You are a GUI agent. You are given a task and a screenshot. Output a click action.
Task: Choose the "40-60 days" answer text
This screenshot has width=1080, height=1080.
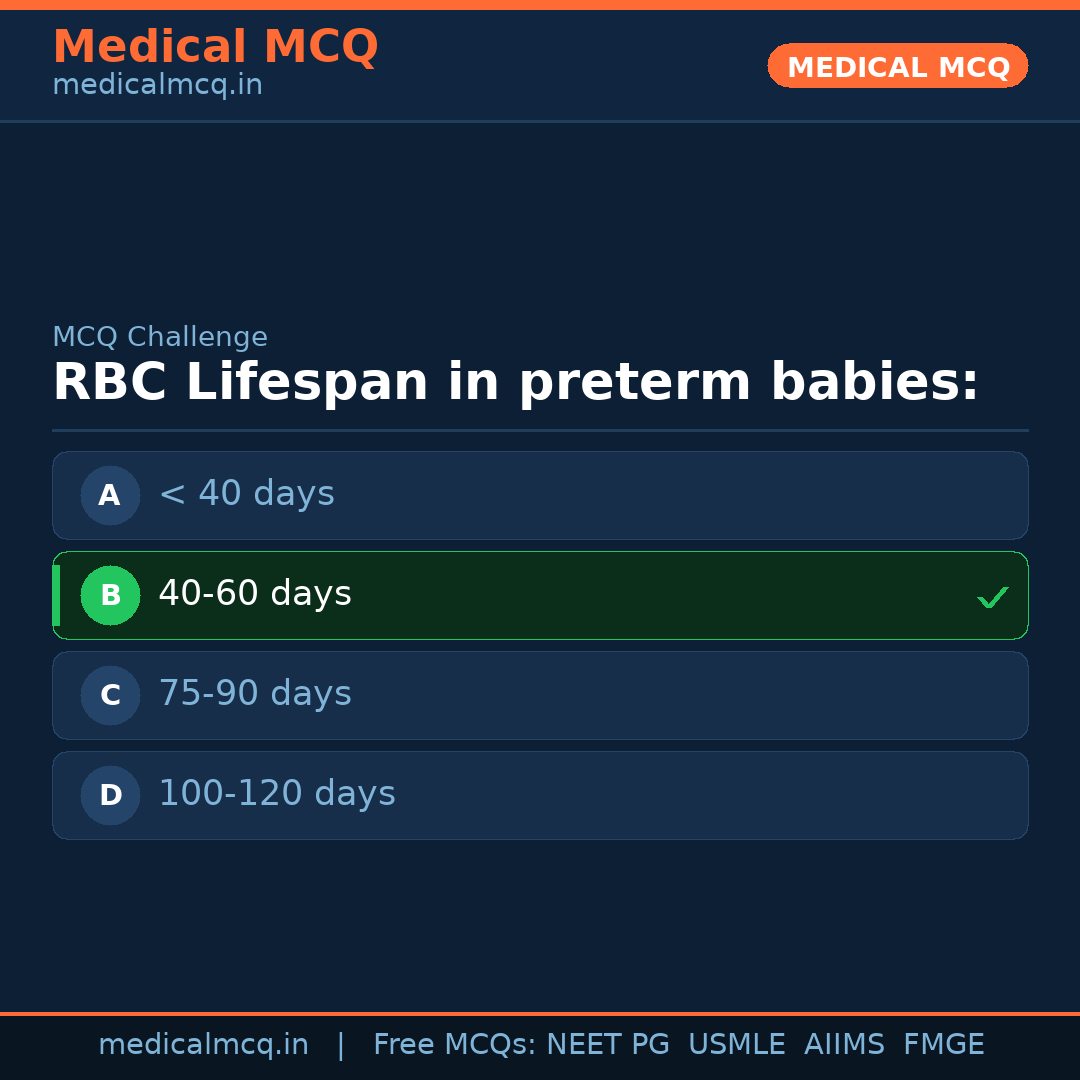pyautogui.click(x=255, y=594)
